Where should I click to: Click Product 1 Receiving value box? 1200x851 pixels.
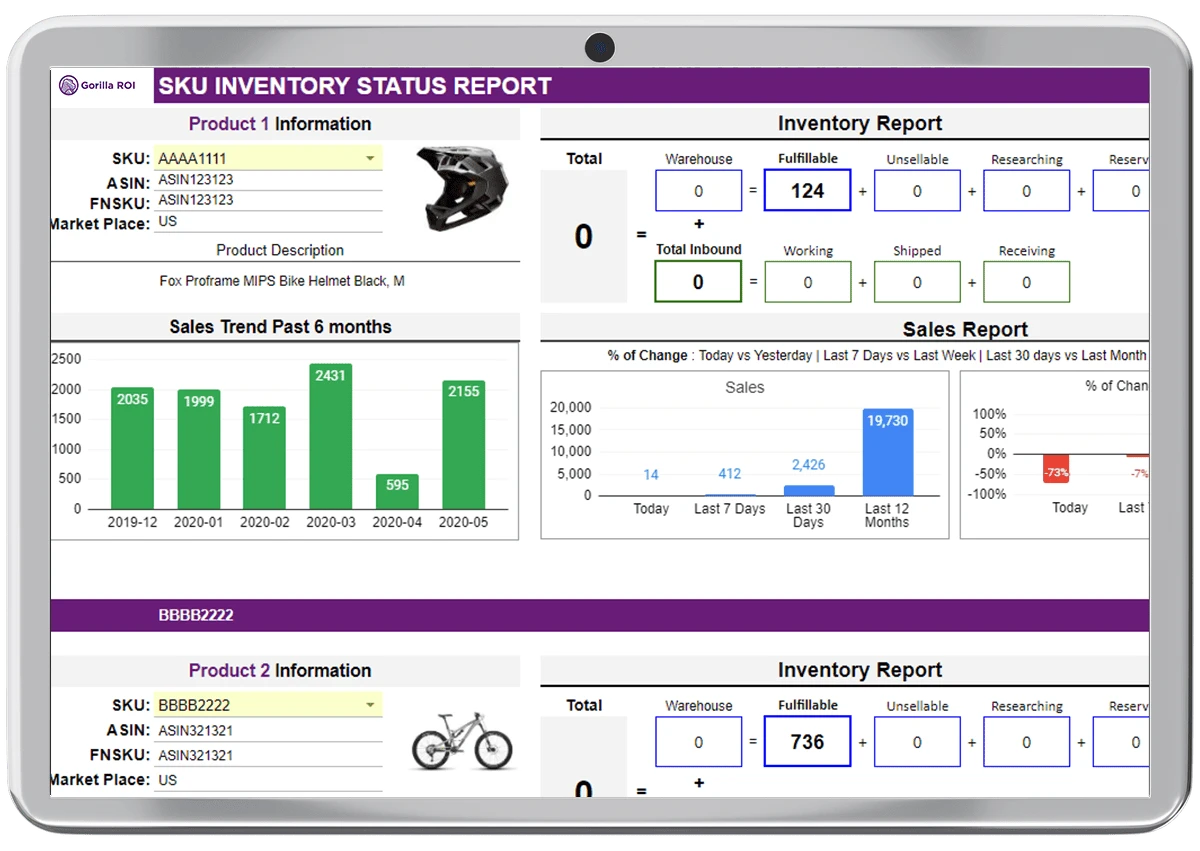[x=1026, y=282]
